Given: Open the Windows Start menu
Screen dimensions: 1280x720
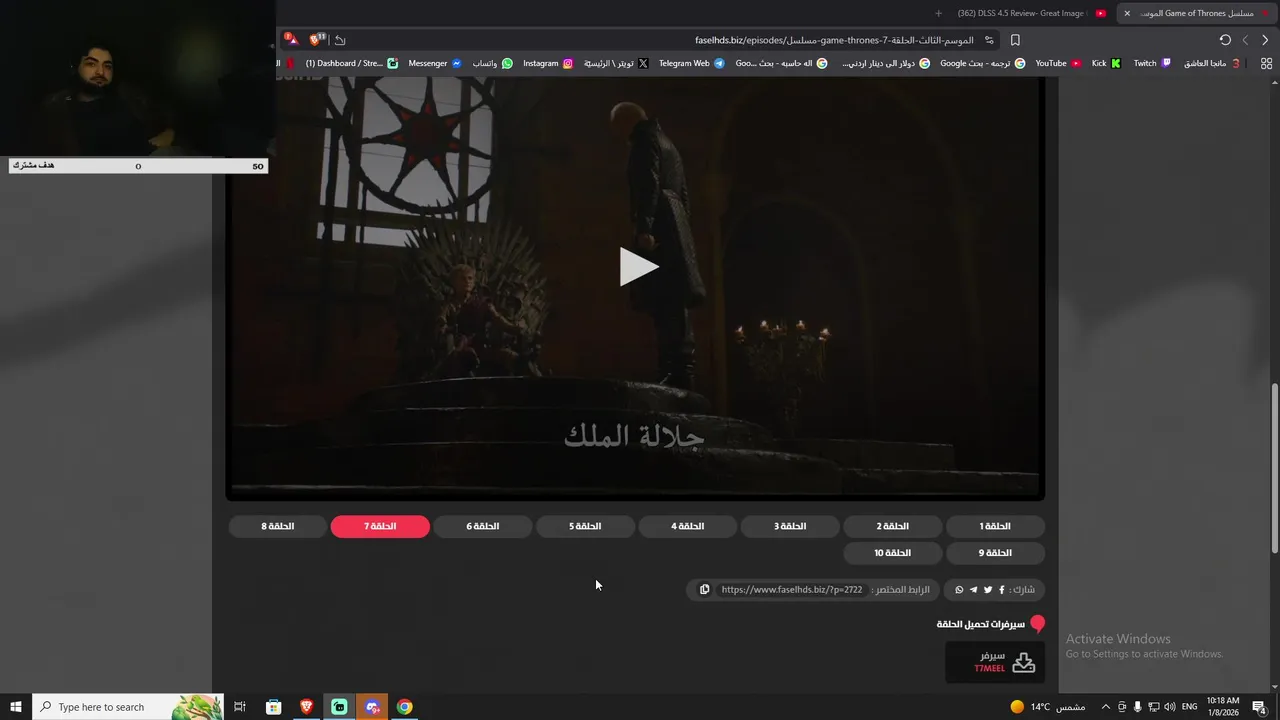Looking at the screenshot, I should tap(16, 707).
